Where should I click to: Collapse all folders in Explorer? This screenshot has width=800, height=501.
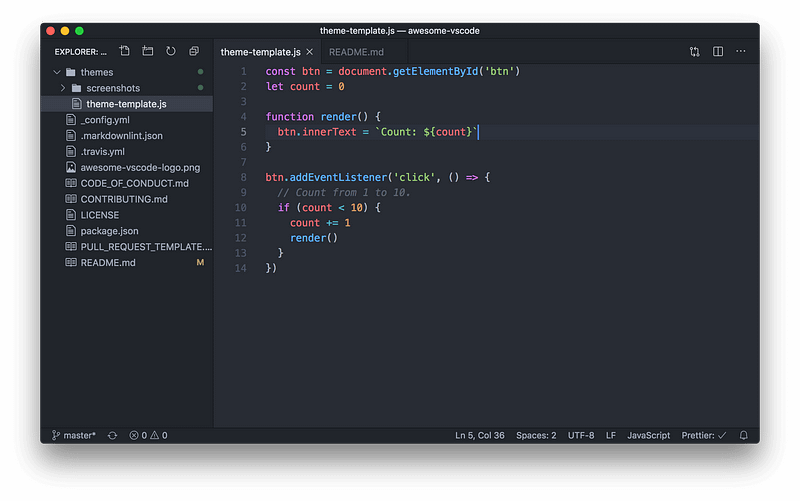[x=194, y=51]
